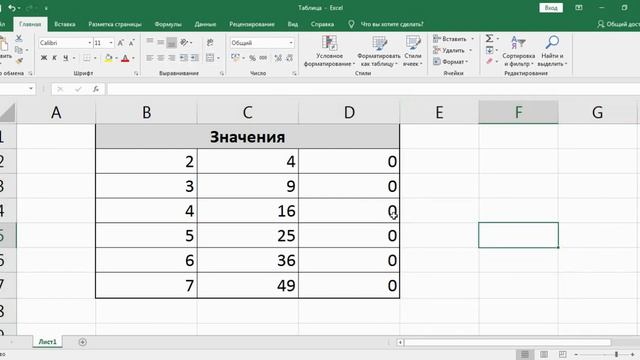640x360 pixels.
Task: Open Форматировать как таблицу dropdown
Action: [379, 51]
